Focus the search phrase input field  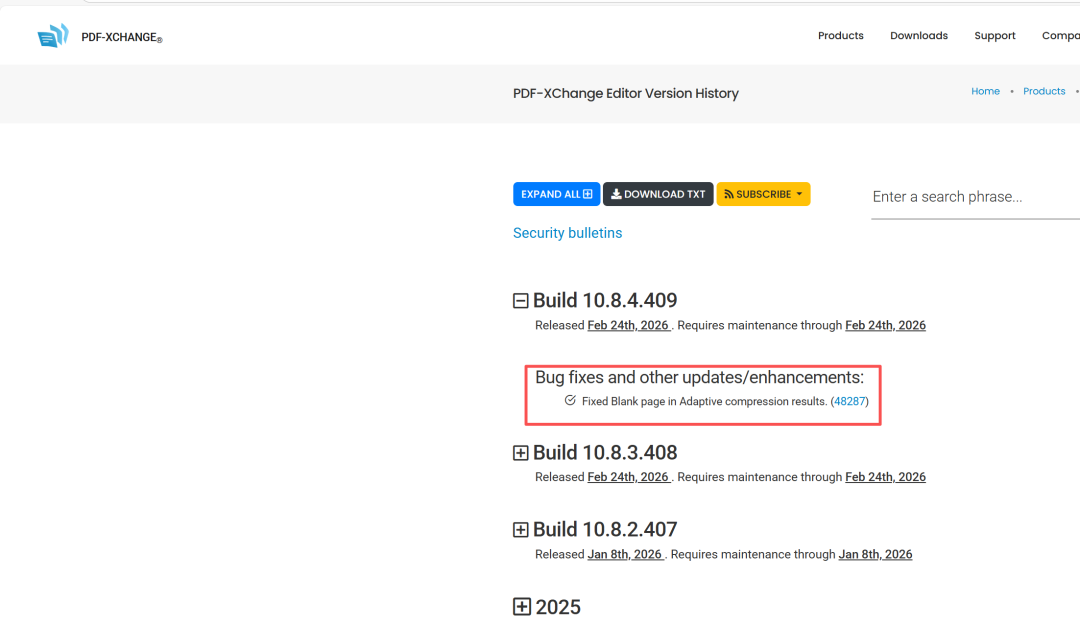coord(975,197)
